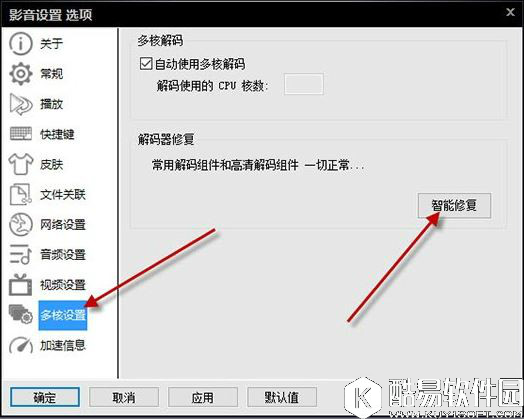Viewport: 524px width, 419px height.
Task: Open the 文件关联 page
Action: click(63, 194)
